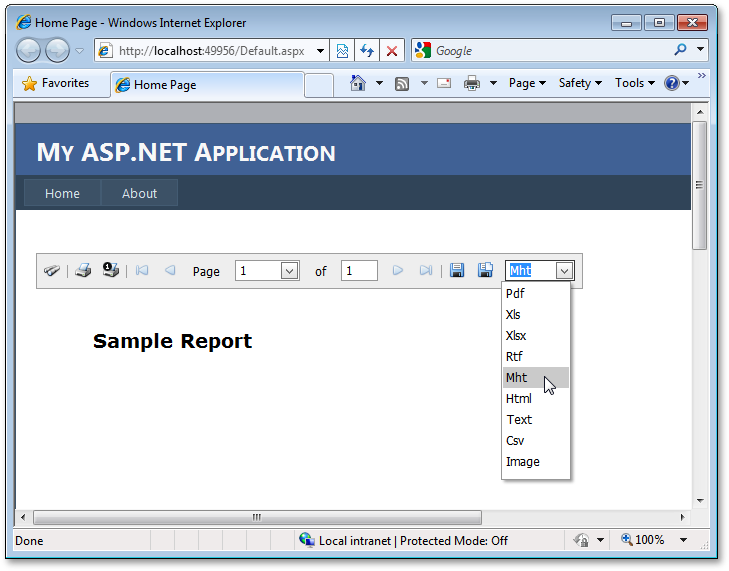This screenshot has height=571, width=729.
Task: Click the Sample Report heading
Action: coord(172,341)
